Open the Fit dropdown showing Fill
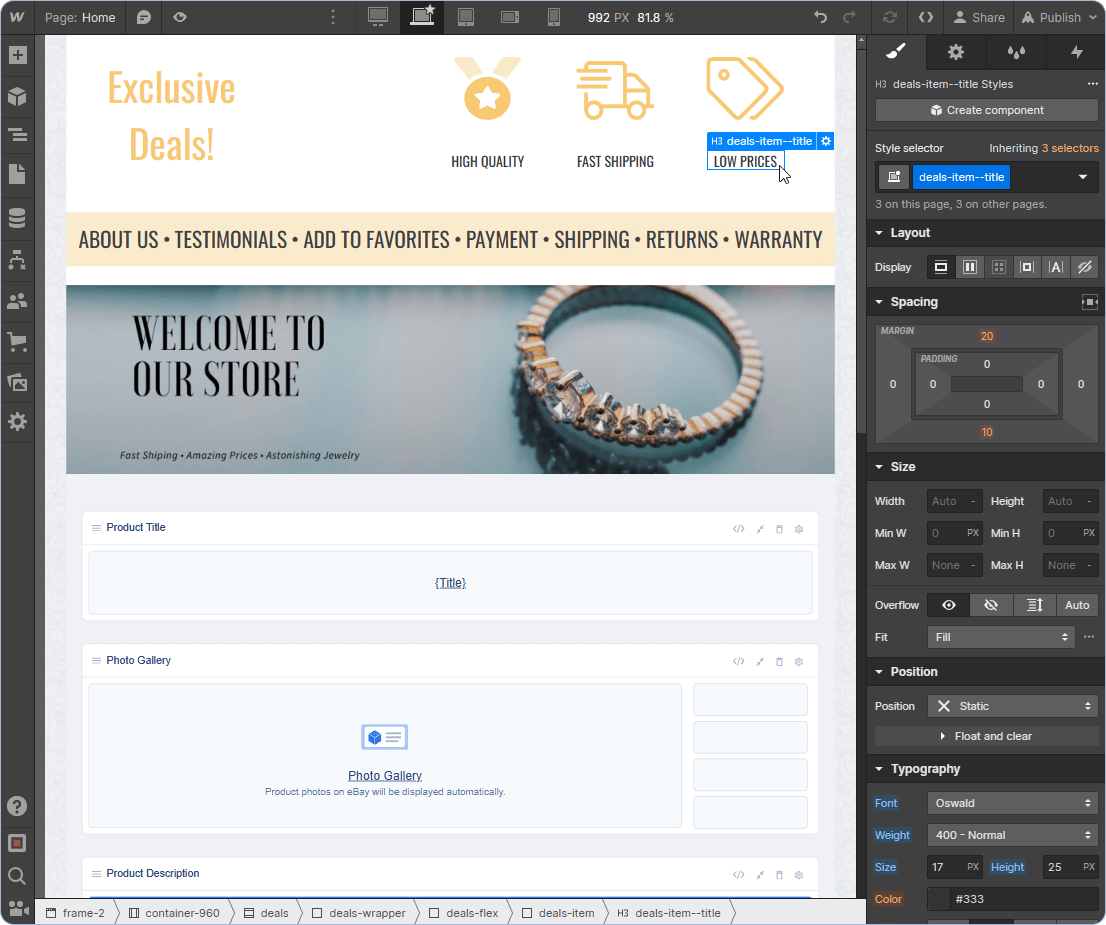Viewport: 1106px width, 925px height. (x=1001, y=637)
